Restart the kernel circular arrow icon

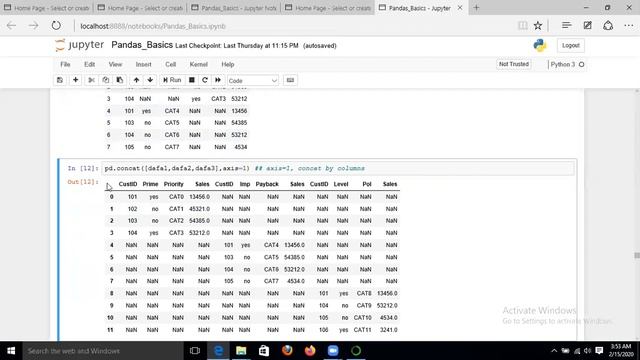205,80
